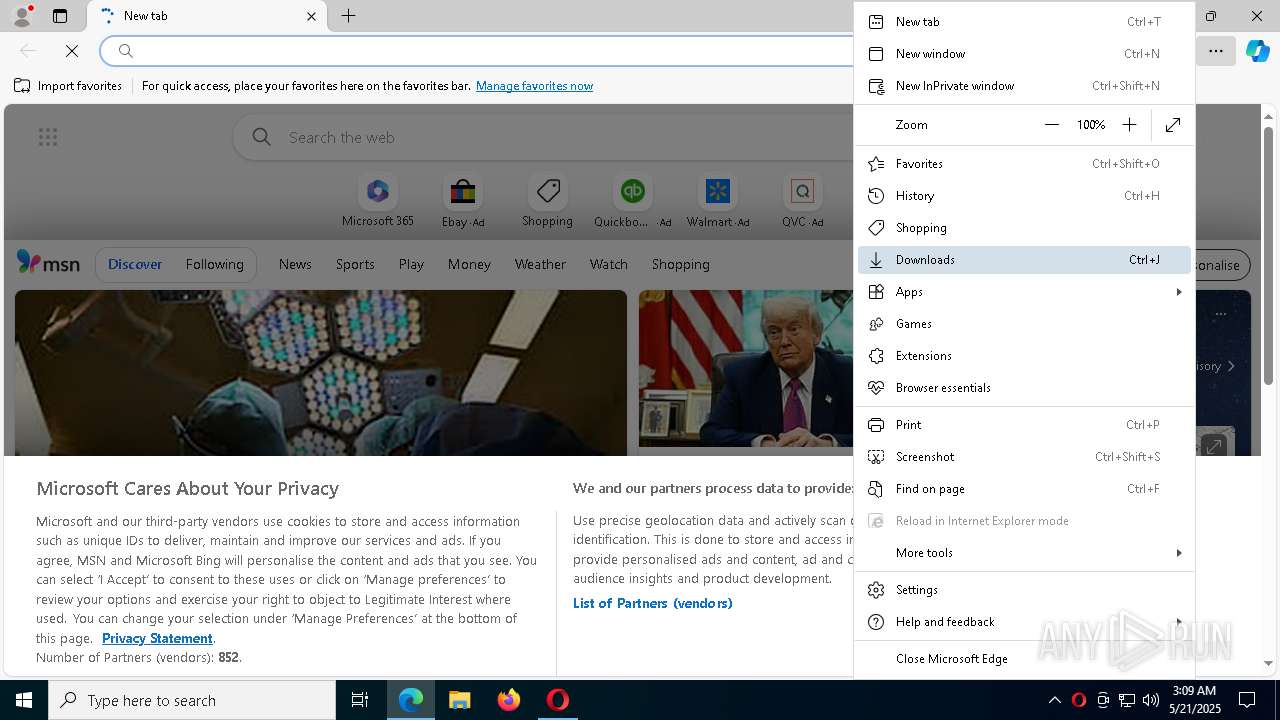Click the MSN logo
The width and height of the screenshot is (1280, 720).
(48, 263)
